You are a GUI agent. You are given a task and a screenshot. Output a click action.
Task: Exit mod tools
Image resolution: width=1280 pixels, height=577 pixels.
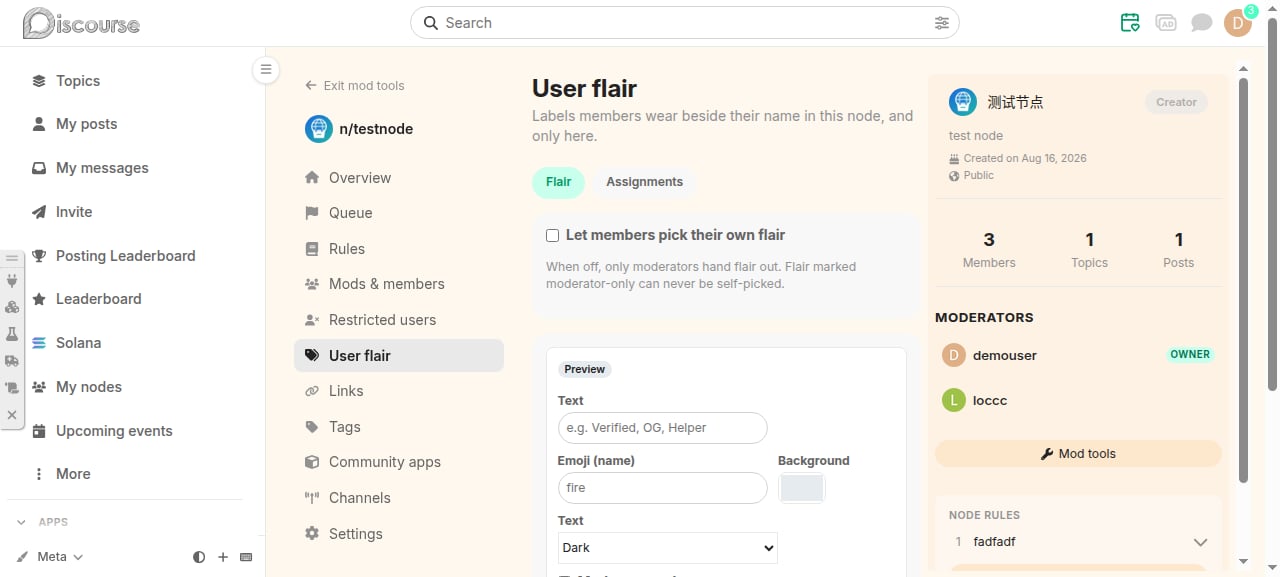(x=355, y=86)
